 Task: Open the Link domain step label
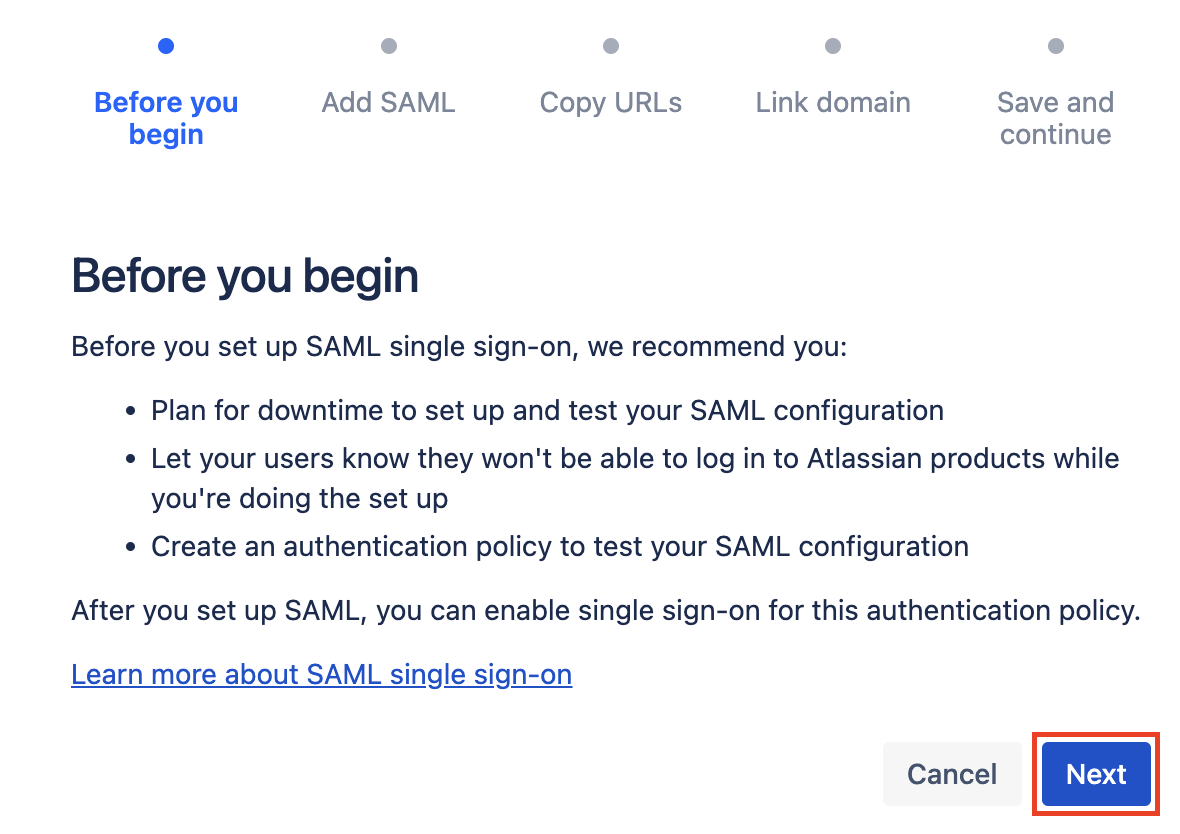pyautogui.click(x=833, y=103)
